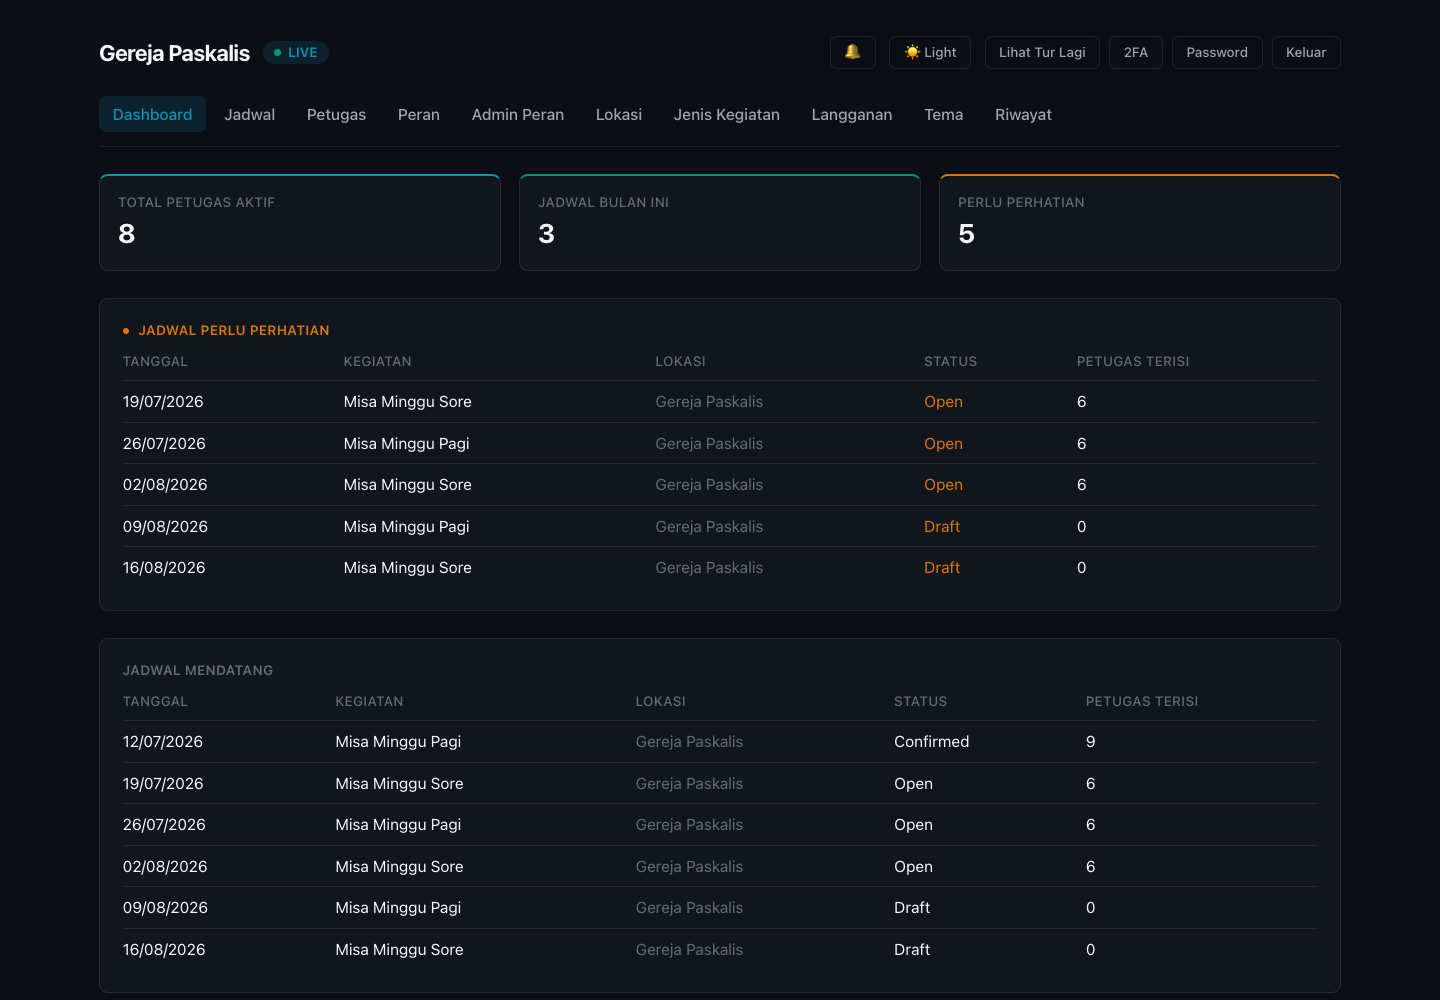The height and width of the screenshot is (1000, 1440).
Task: Click petugas count 9 for 12/07/2026
Action: tap(1090, 742)
